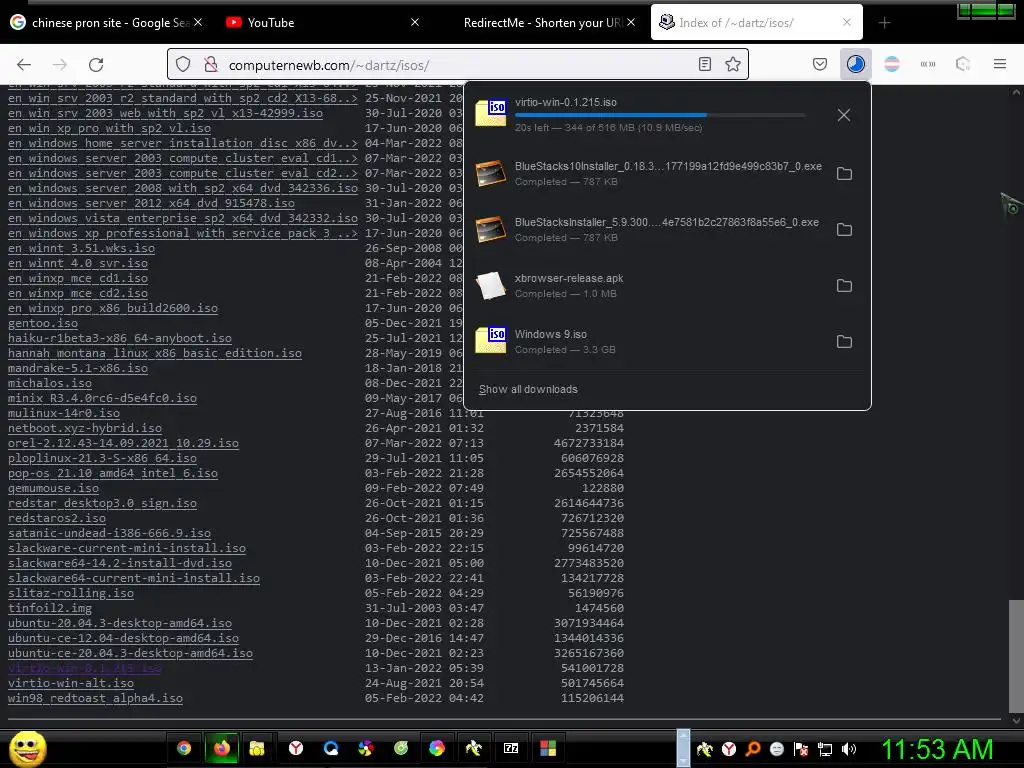The image size is (1024, 768).
Task: Open the michalos.iso link
Action: click(50, 383)
